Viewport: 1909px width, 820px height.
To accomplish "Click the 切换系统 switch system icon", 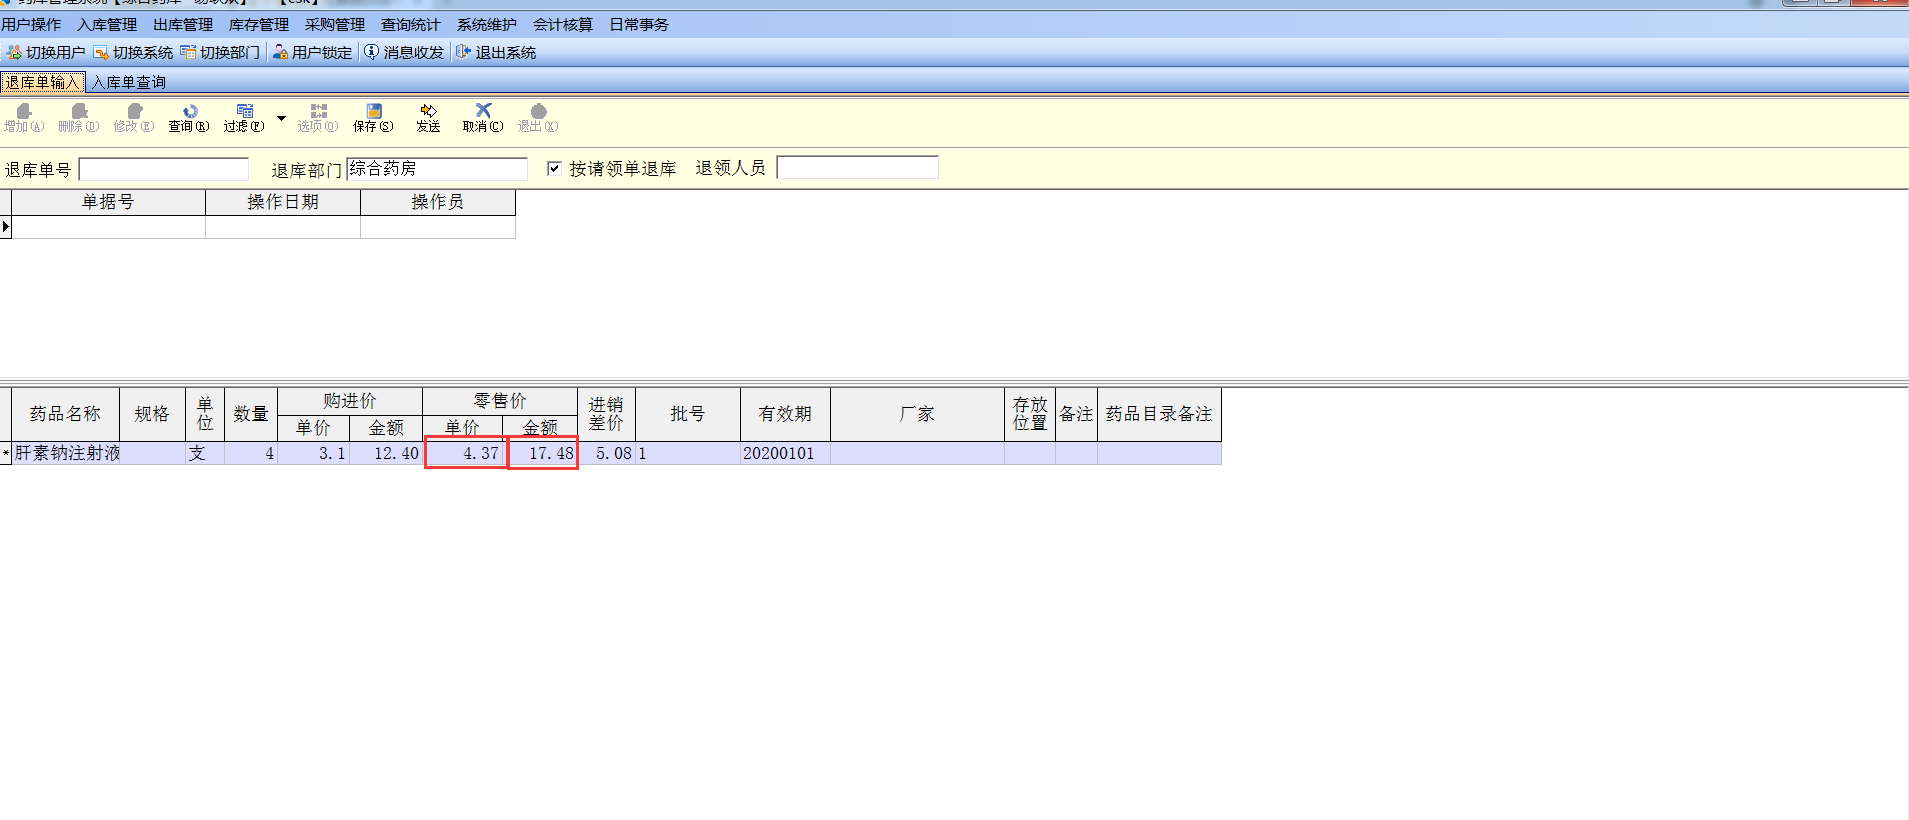I will pyautogui.click(x=101, y=52).
